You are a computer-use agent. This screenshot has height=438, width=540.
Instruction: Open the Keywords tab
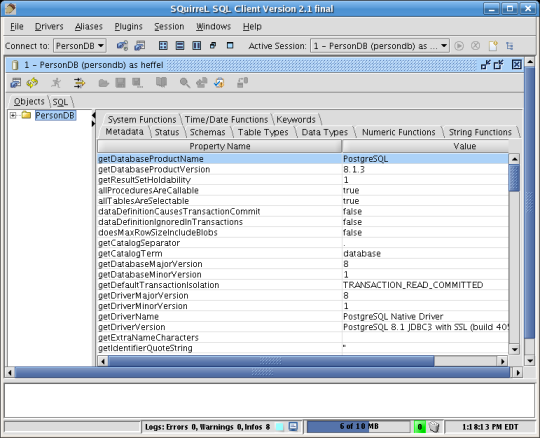296,119
